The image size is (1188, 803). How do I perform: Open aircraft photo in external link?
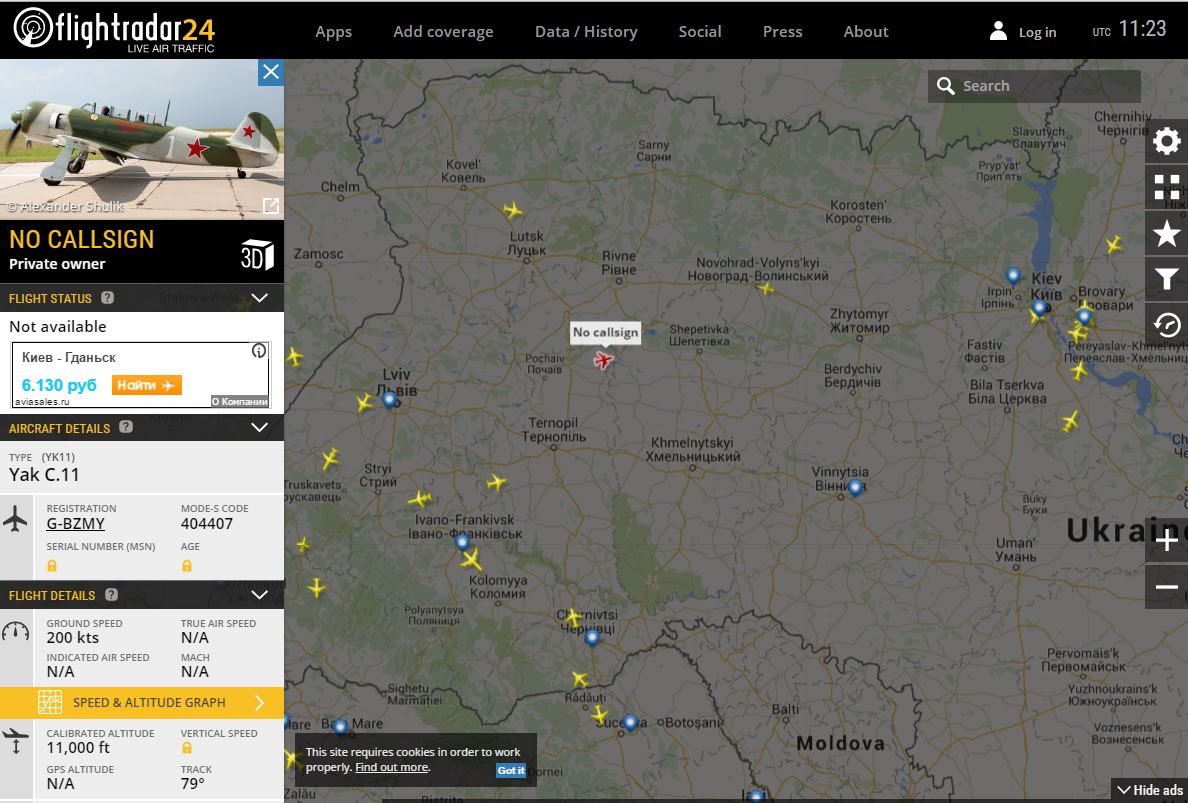click(270, 205)
